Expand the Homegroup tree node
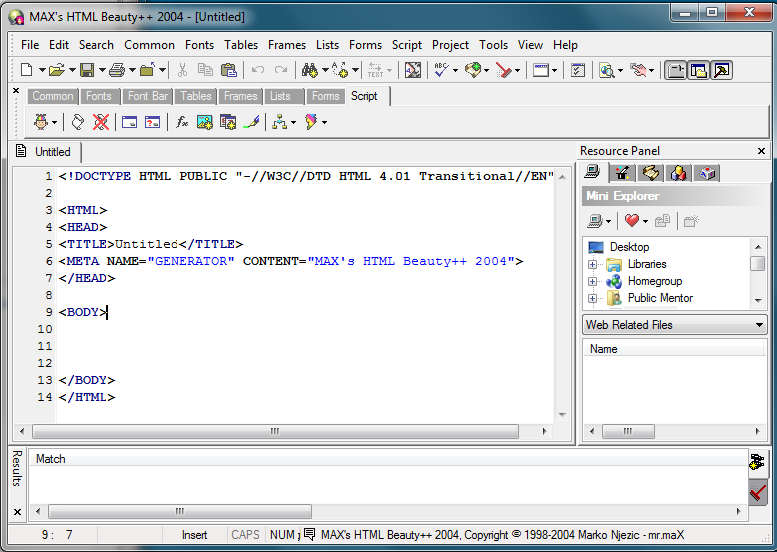 click(x=593, y=282)
